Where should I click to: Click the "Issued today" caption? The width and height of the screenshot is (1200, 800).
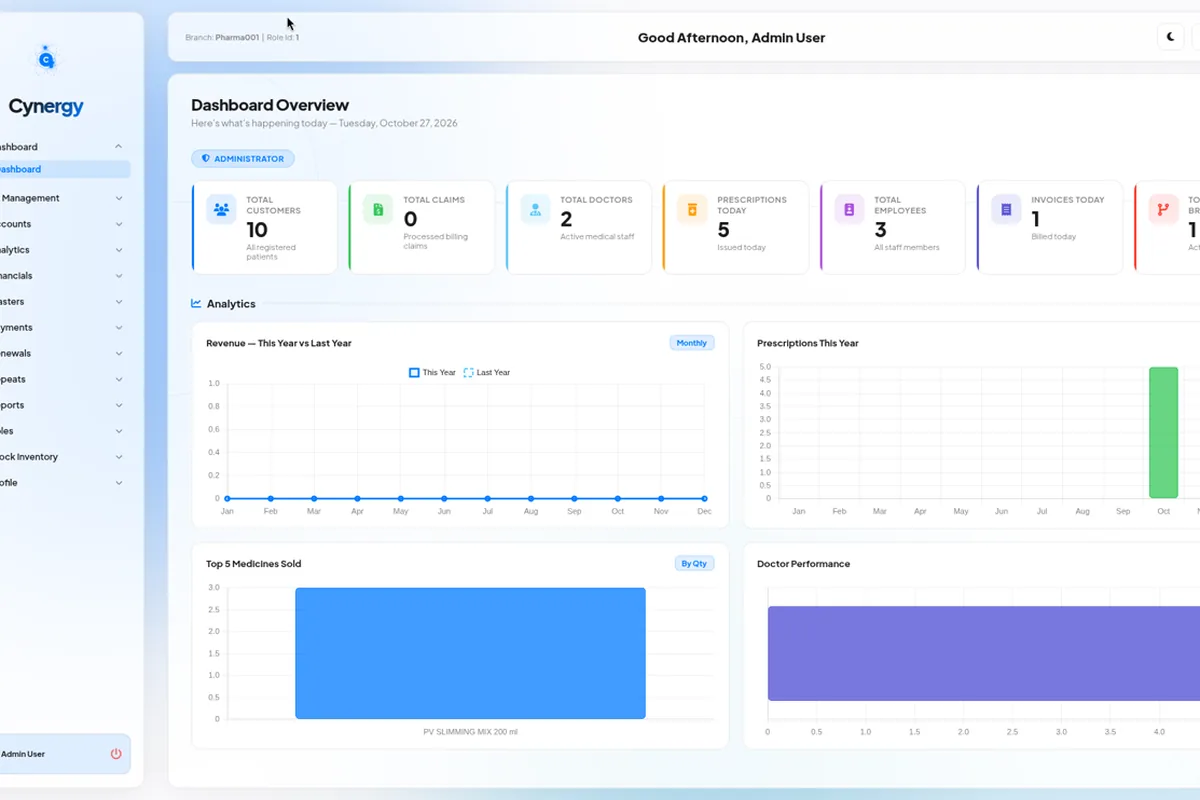click(x=741, y=247)
